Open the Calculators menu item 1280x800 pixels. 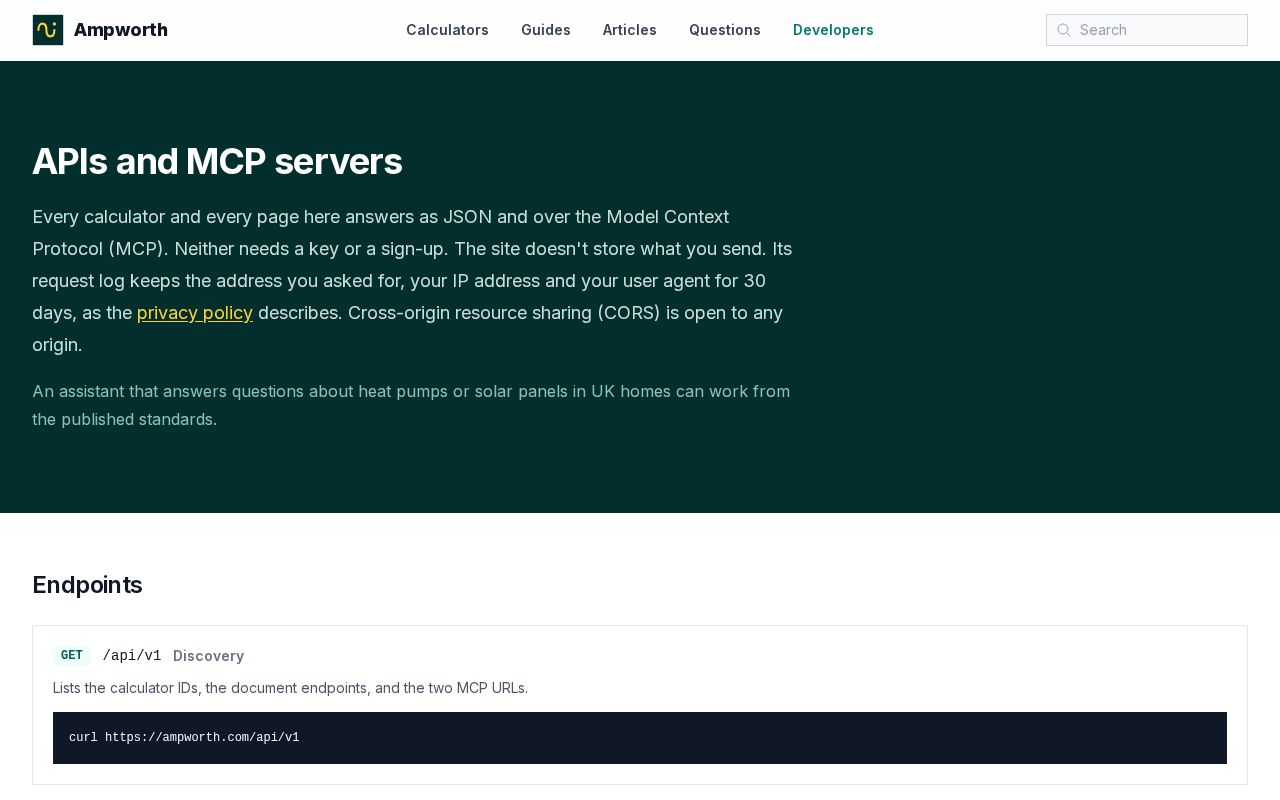tap(447, 30)
